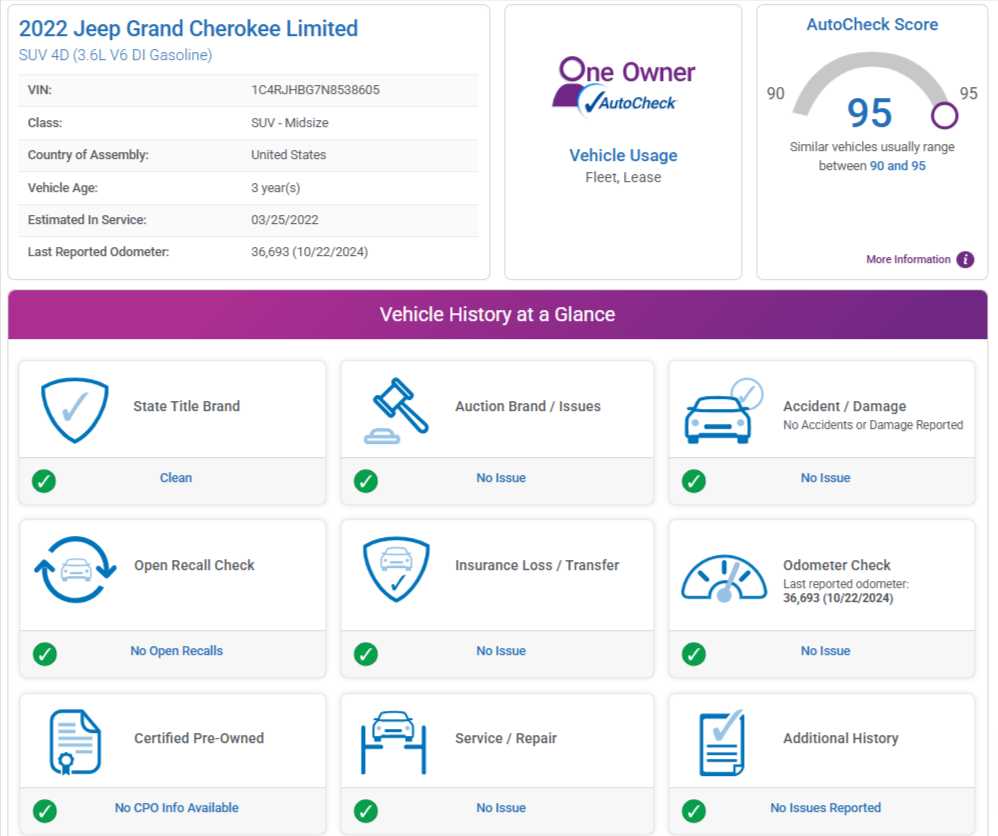The width and height of the screenshot is (998, 836).
Task: Click the State Title Brand shield icon
Action: pos(74,410)
